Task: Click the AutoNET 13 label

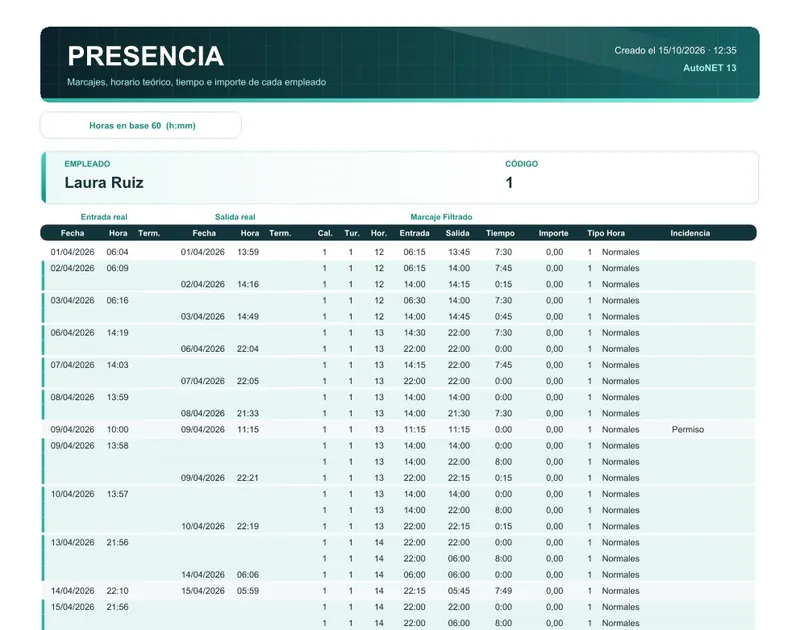Action: (x=709, y=68)
